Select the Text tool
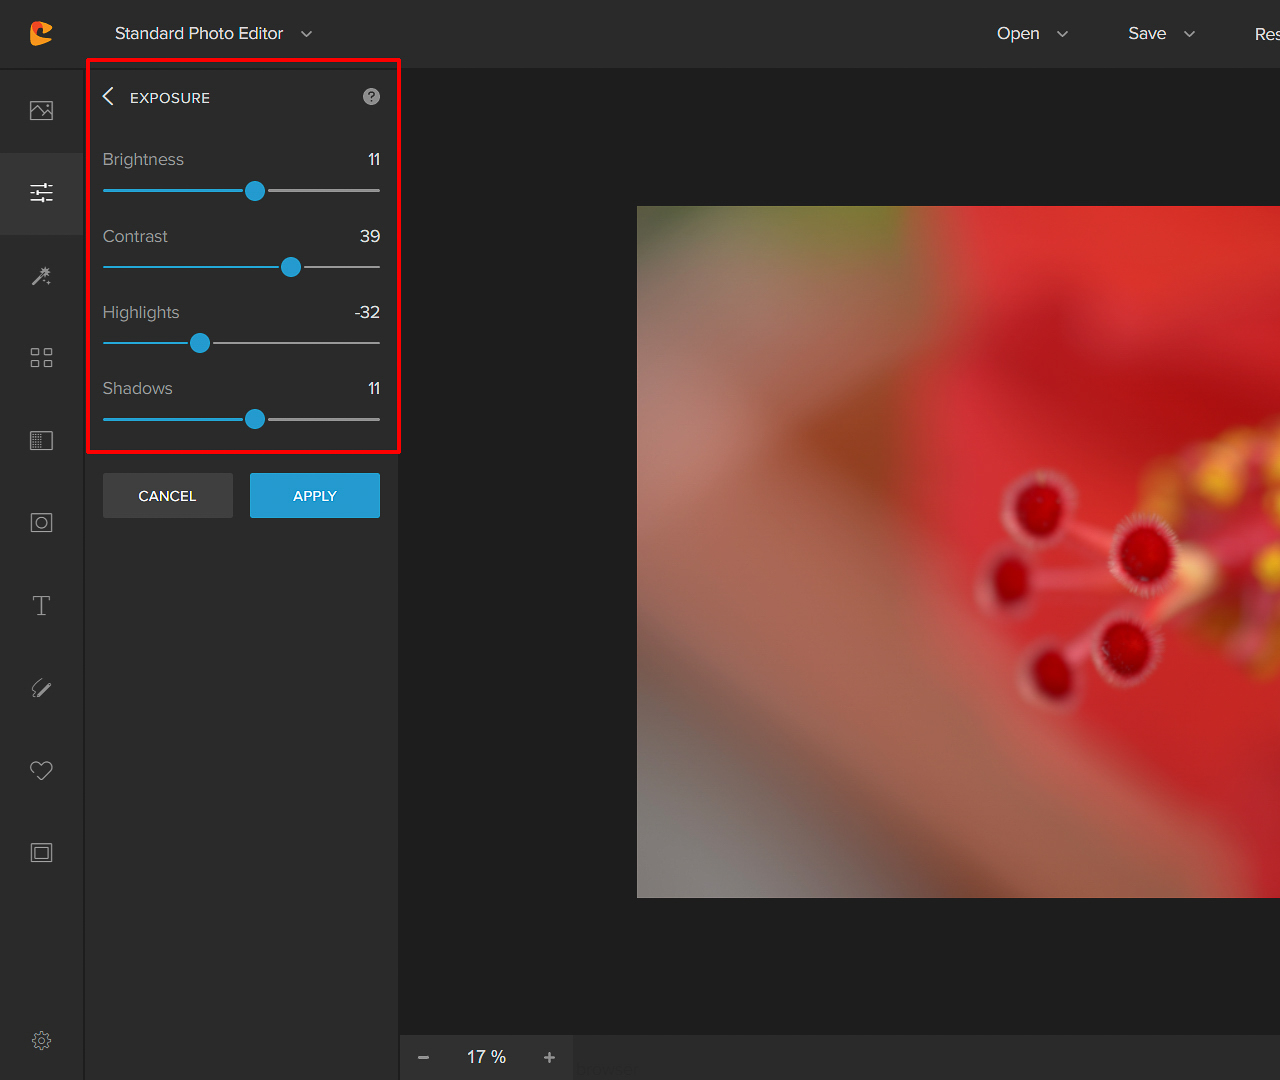The image size is (1280, 1080). point(41,605)
